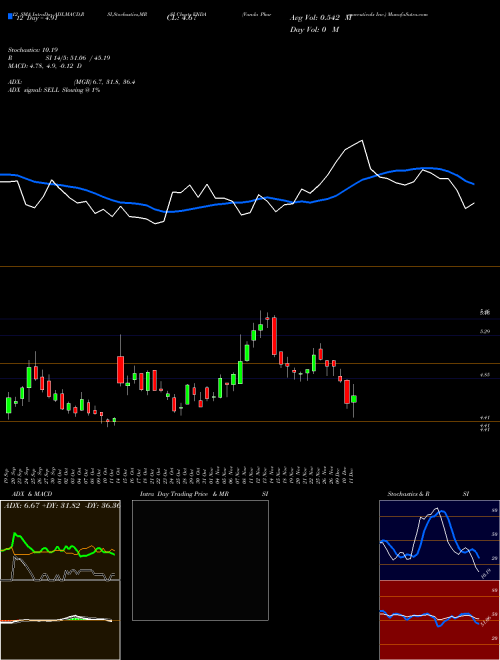Image resolution: width=500 pixels, height=660 pixels.
Task: Click the 'Intra Day Trading Price & MR' title
Action: coord(184,494)
